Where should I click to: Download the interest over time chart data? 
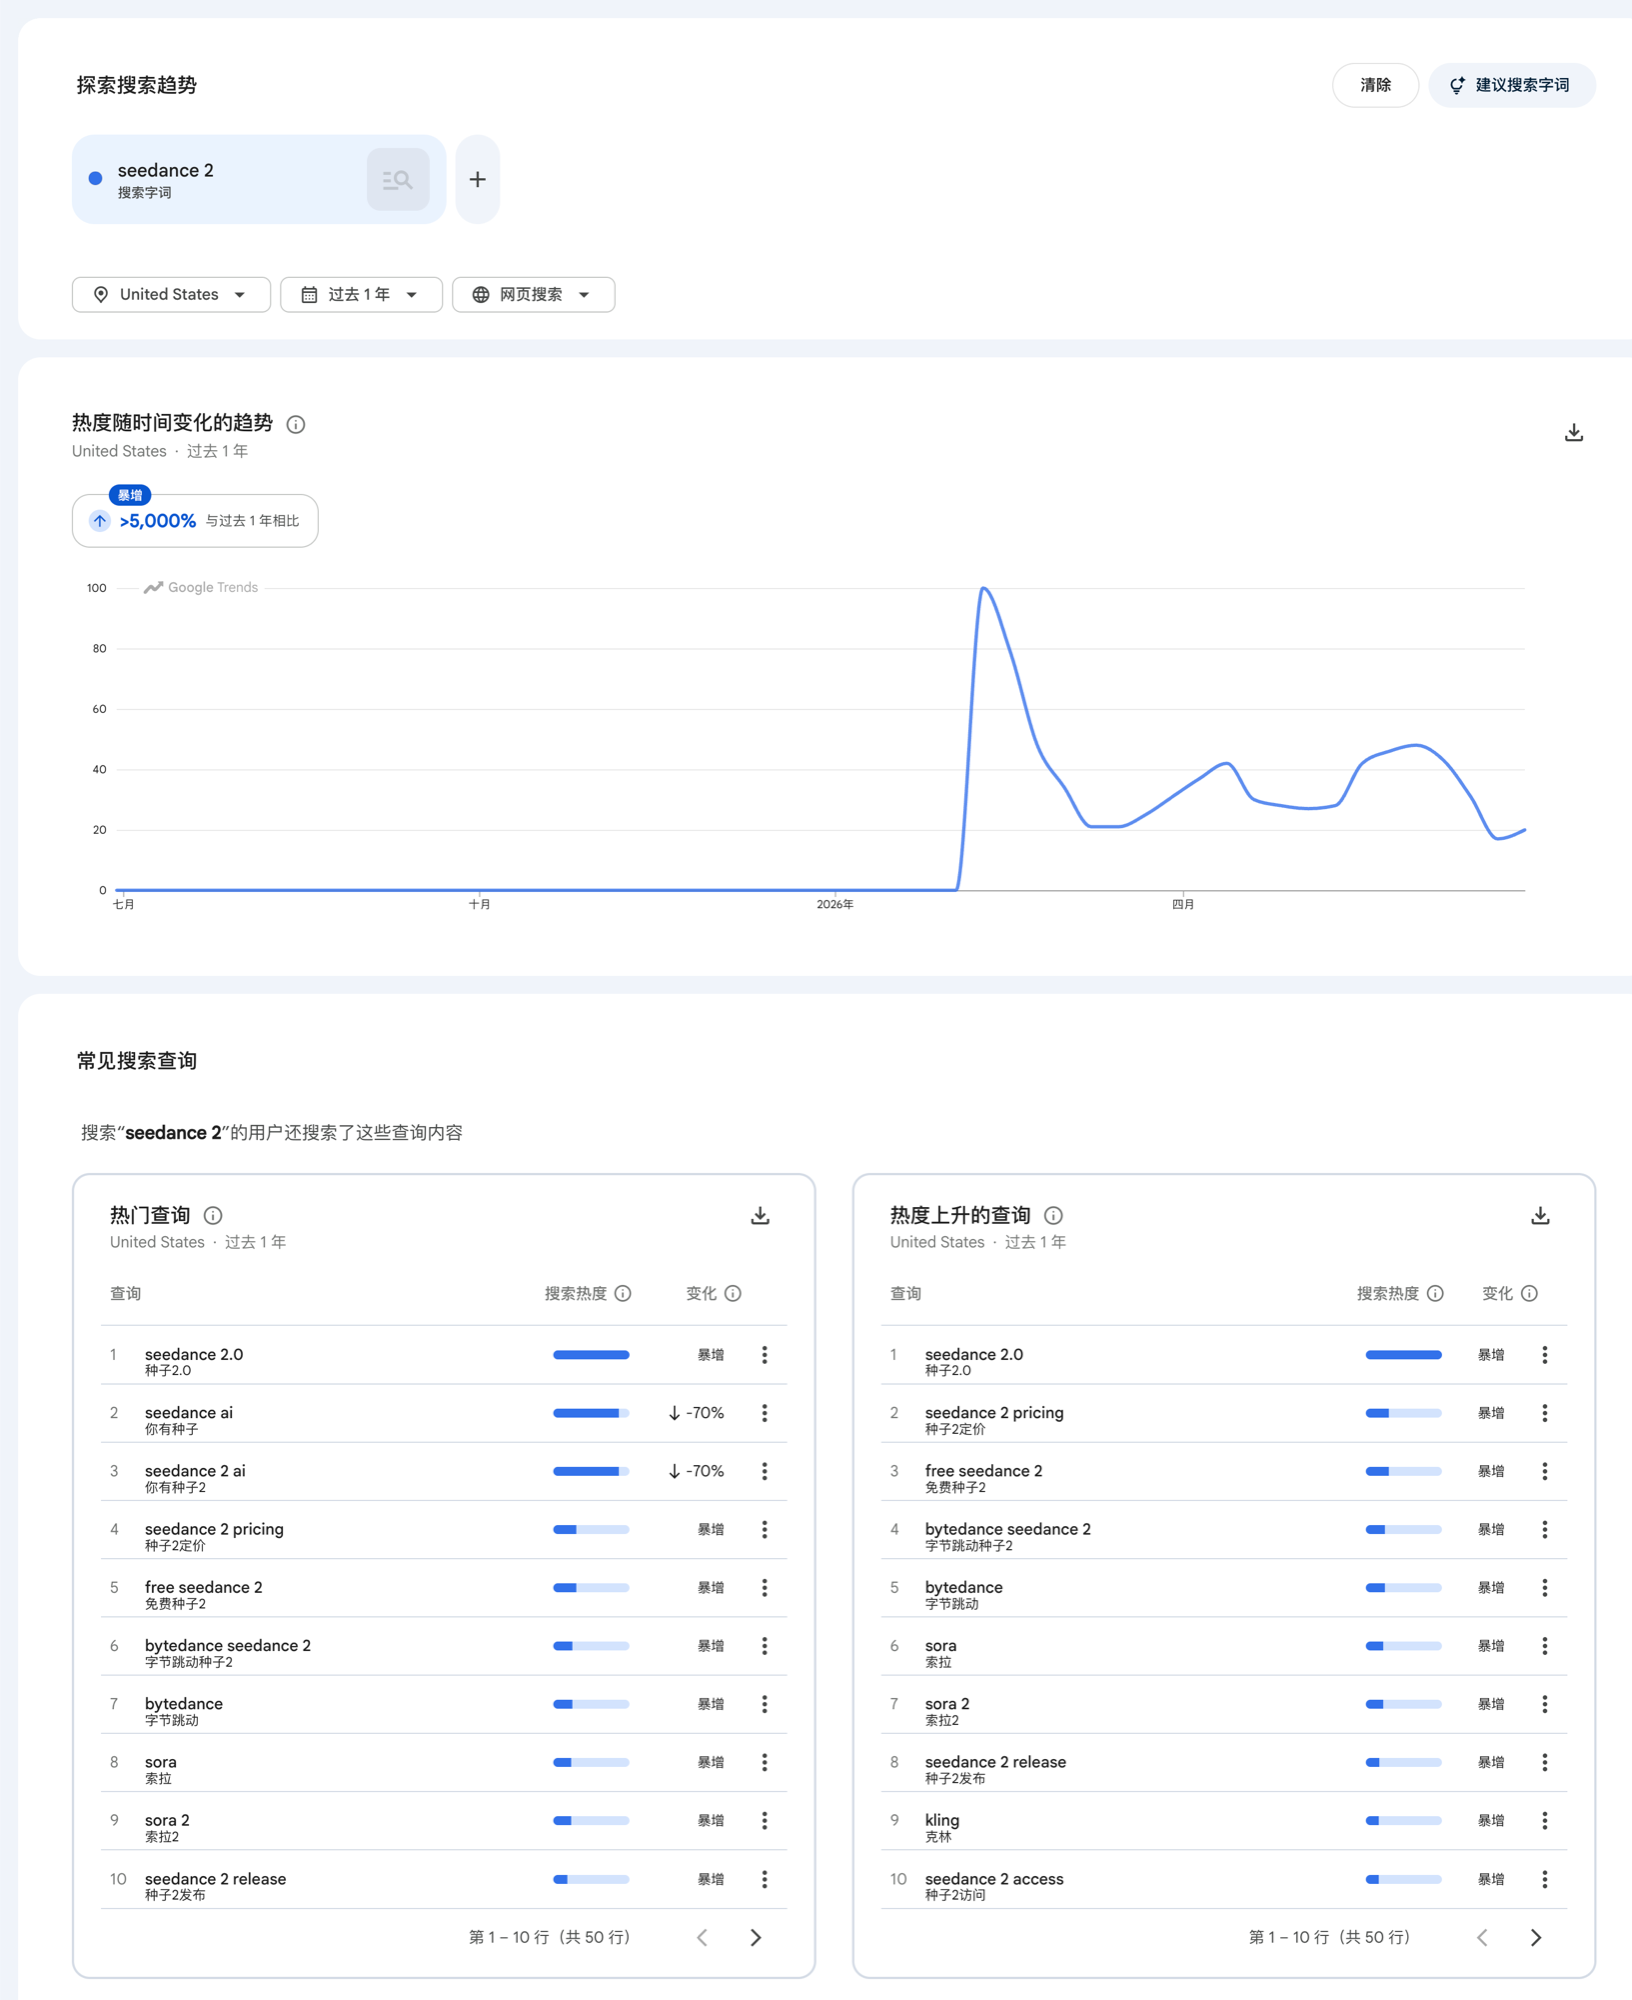(x=1574, y=432)
